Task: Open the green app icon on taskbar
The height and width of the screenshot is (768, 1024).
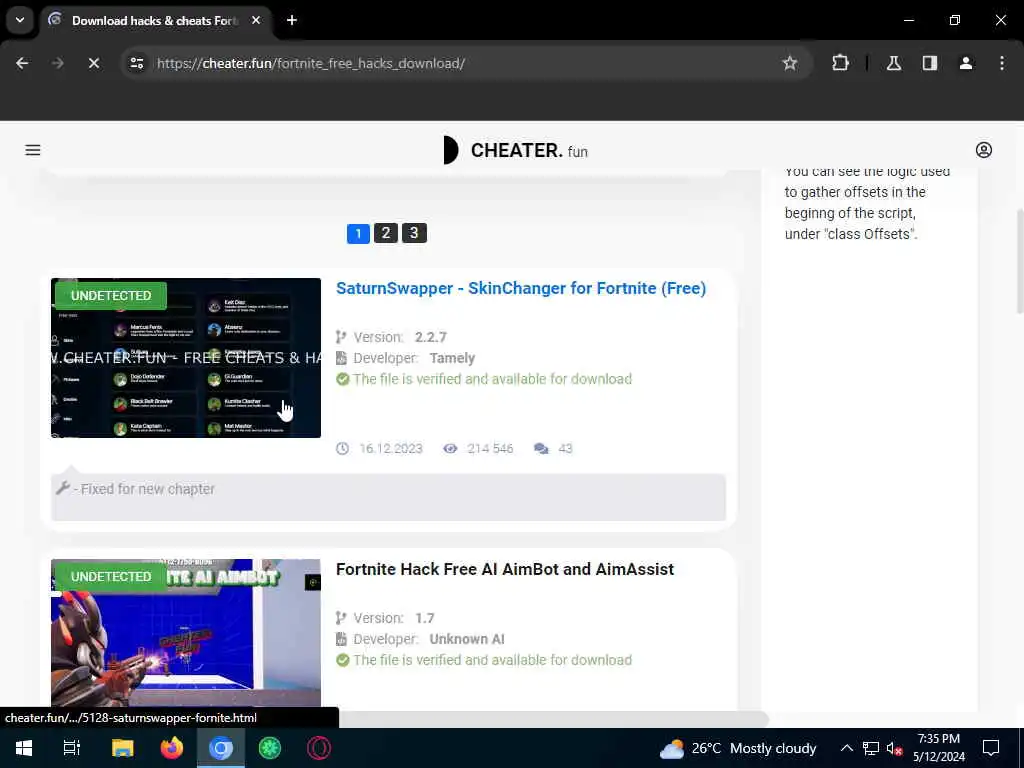Action: [270, 748]
